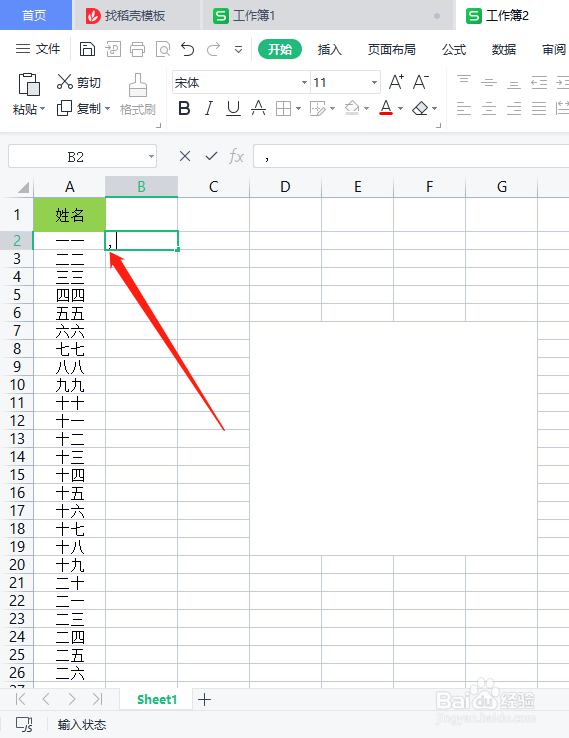Copy selection with 复制
The height and width of the screenshot is (738, 569).
coord(79,109)
